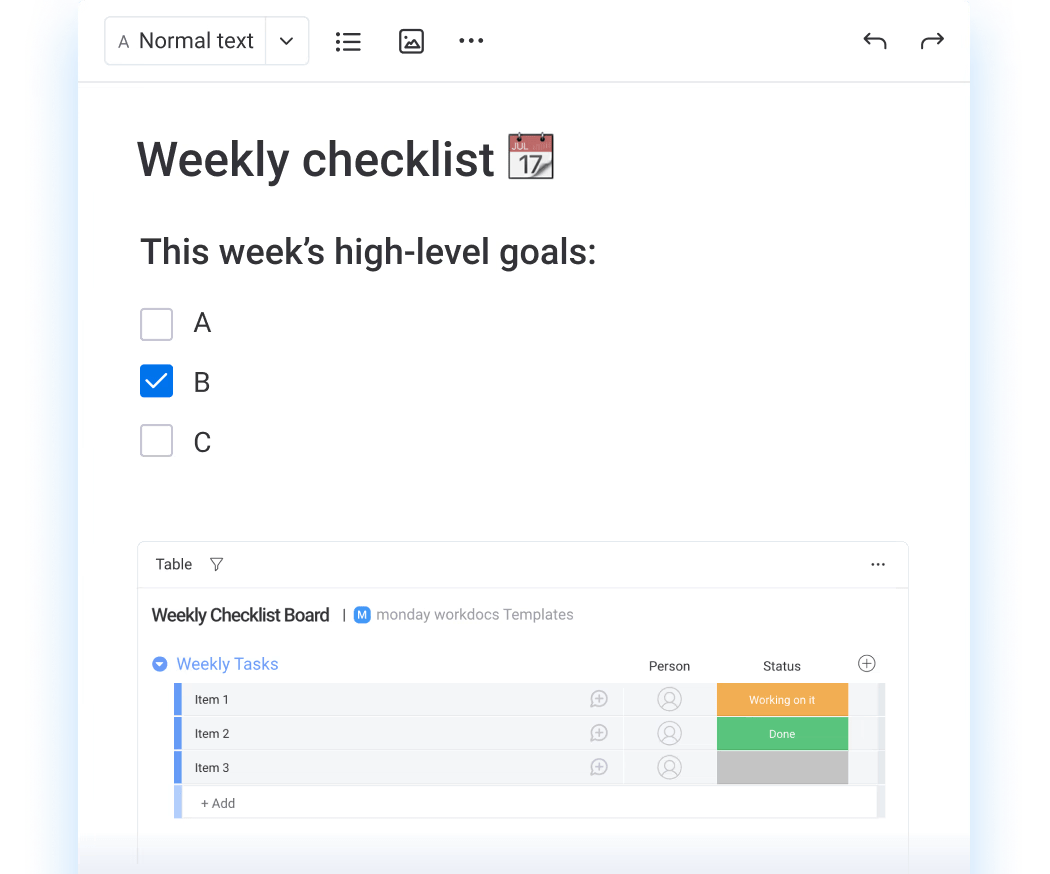The width and height of the screenshot is (1050, 874).
Task: Add a new column with plus icon
Action: pos(867,664)
